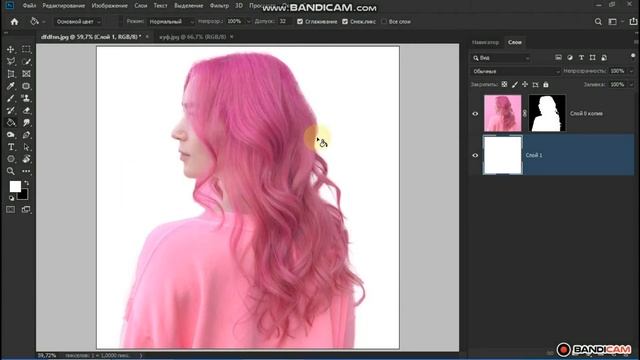Toggle the Сглаживание checkbox
The height and width of the screenshot is (360, 640).
(x=300, y=22)
